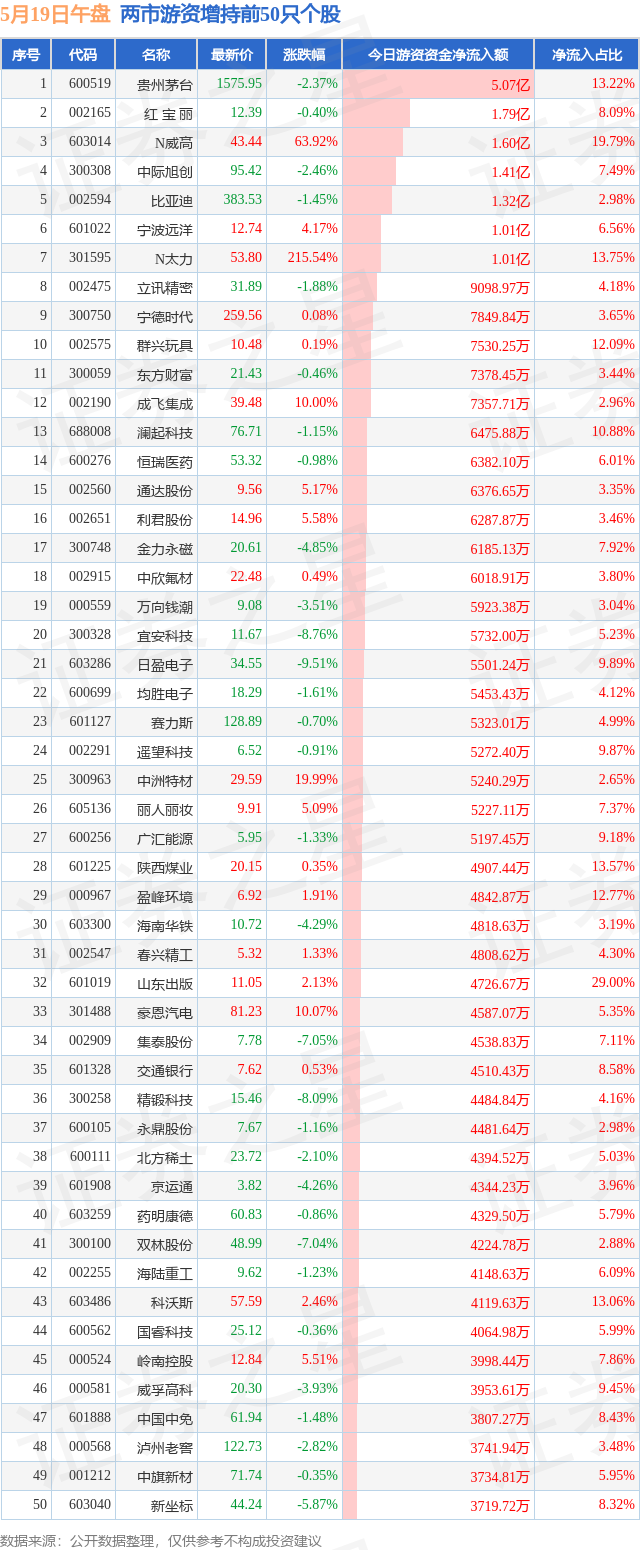This screenshot has width=640, height=1550.
Task: Click stock code 000581
Action: pyautogui.click(x=89, y=1389)
